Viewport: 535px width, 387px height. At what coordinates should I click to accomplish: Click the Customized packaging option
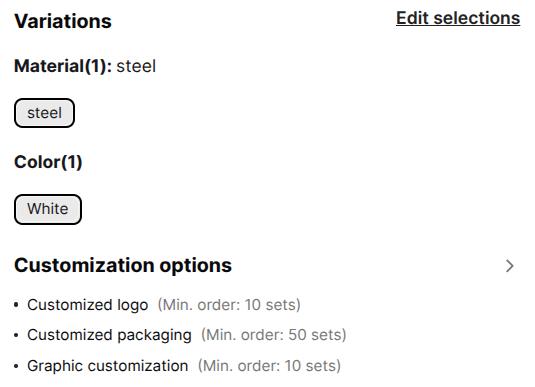pyautogui.click(x=109, y=335)
